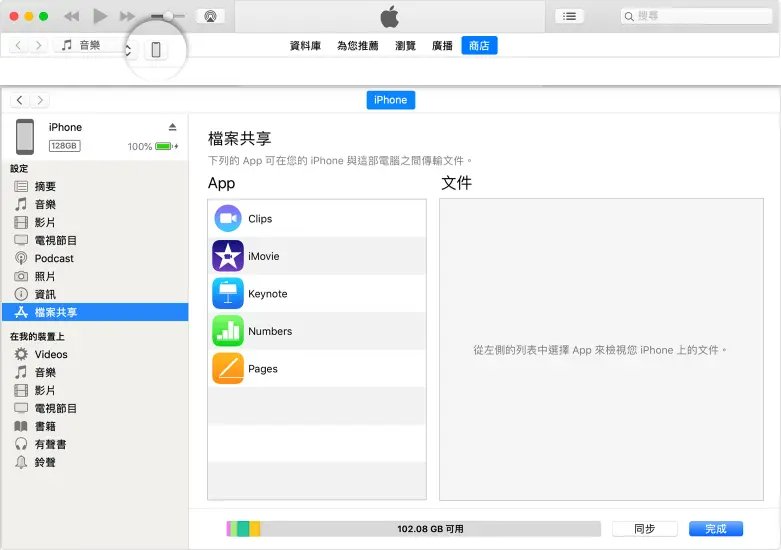Viewport: 781px width, 550px height.
Task: Open the AirPlay output icon
Action: [x=210, y=16]
